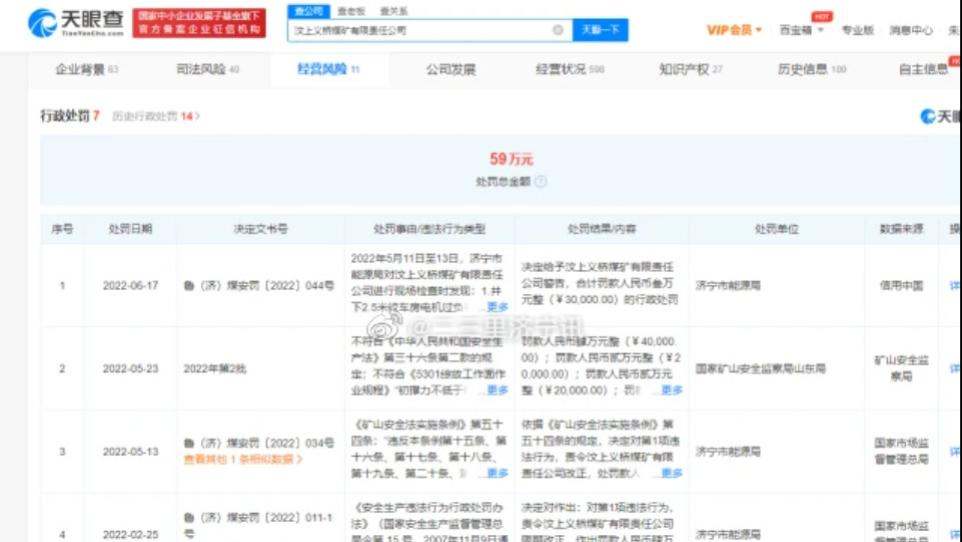Image resolution: width=962 pixels, height=542 pixels.
Task: Click the 2022-06-17 penalty date cell
Action: point(130,285)
